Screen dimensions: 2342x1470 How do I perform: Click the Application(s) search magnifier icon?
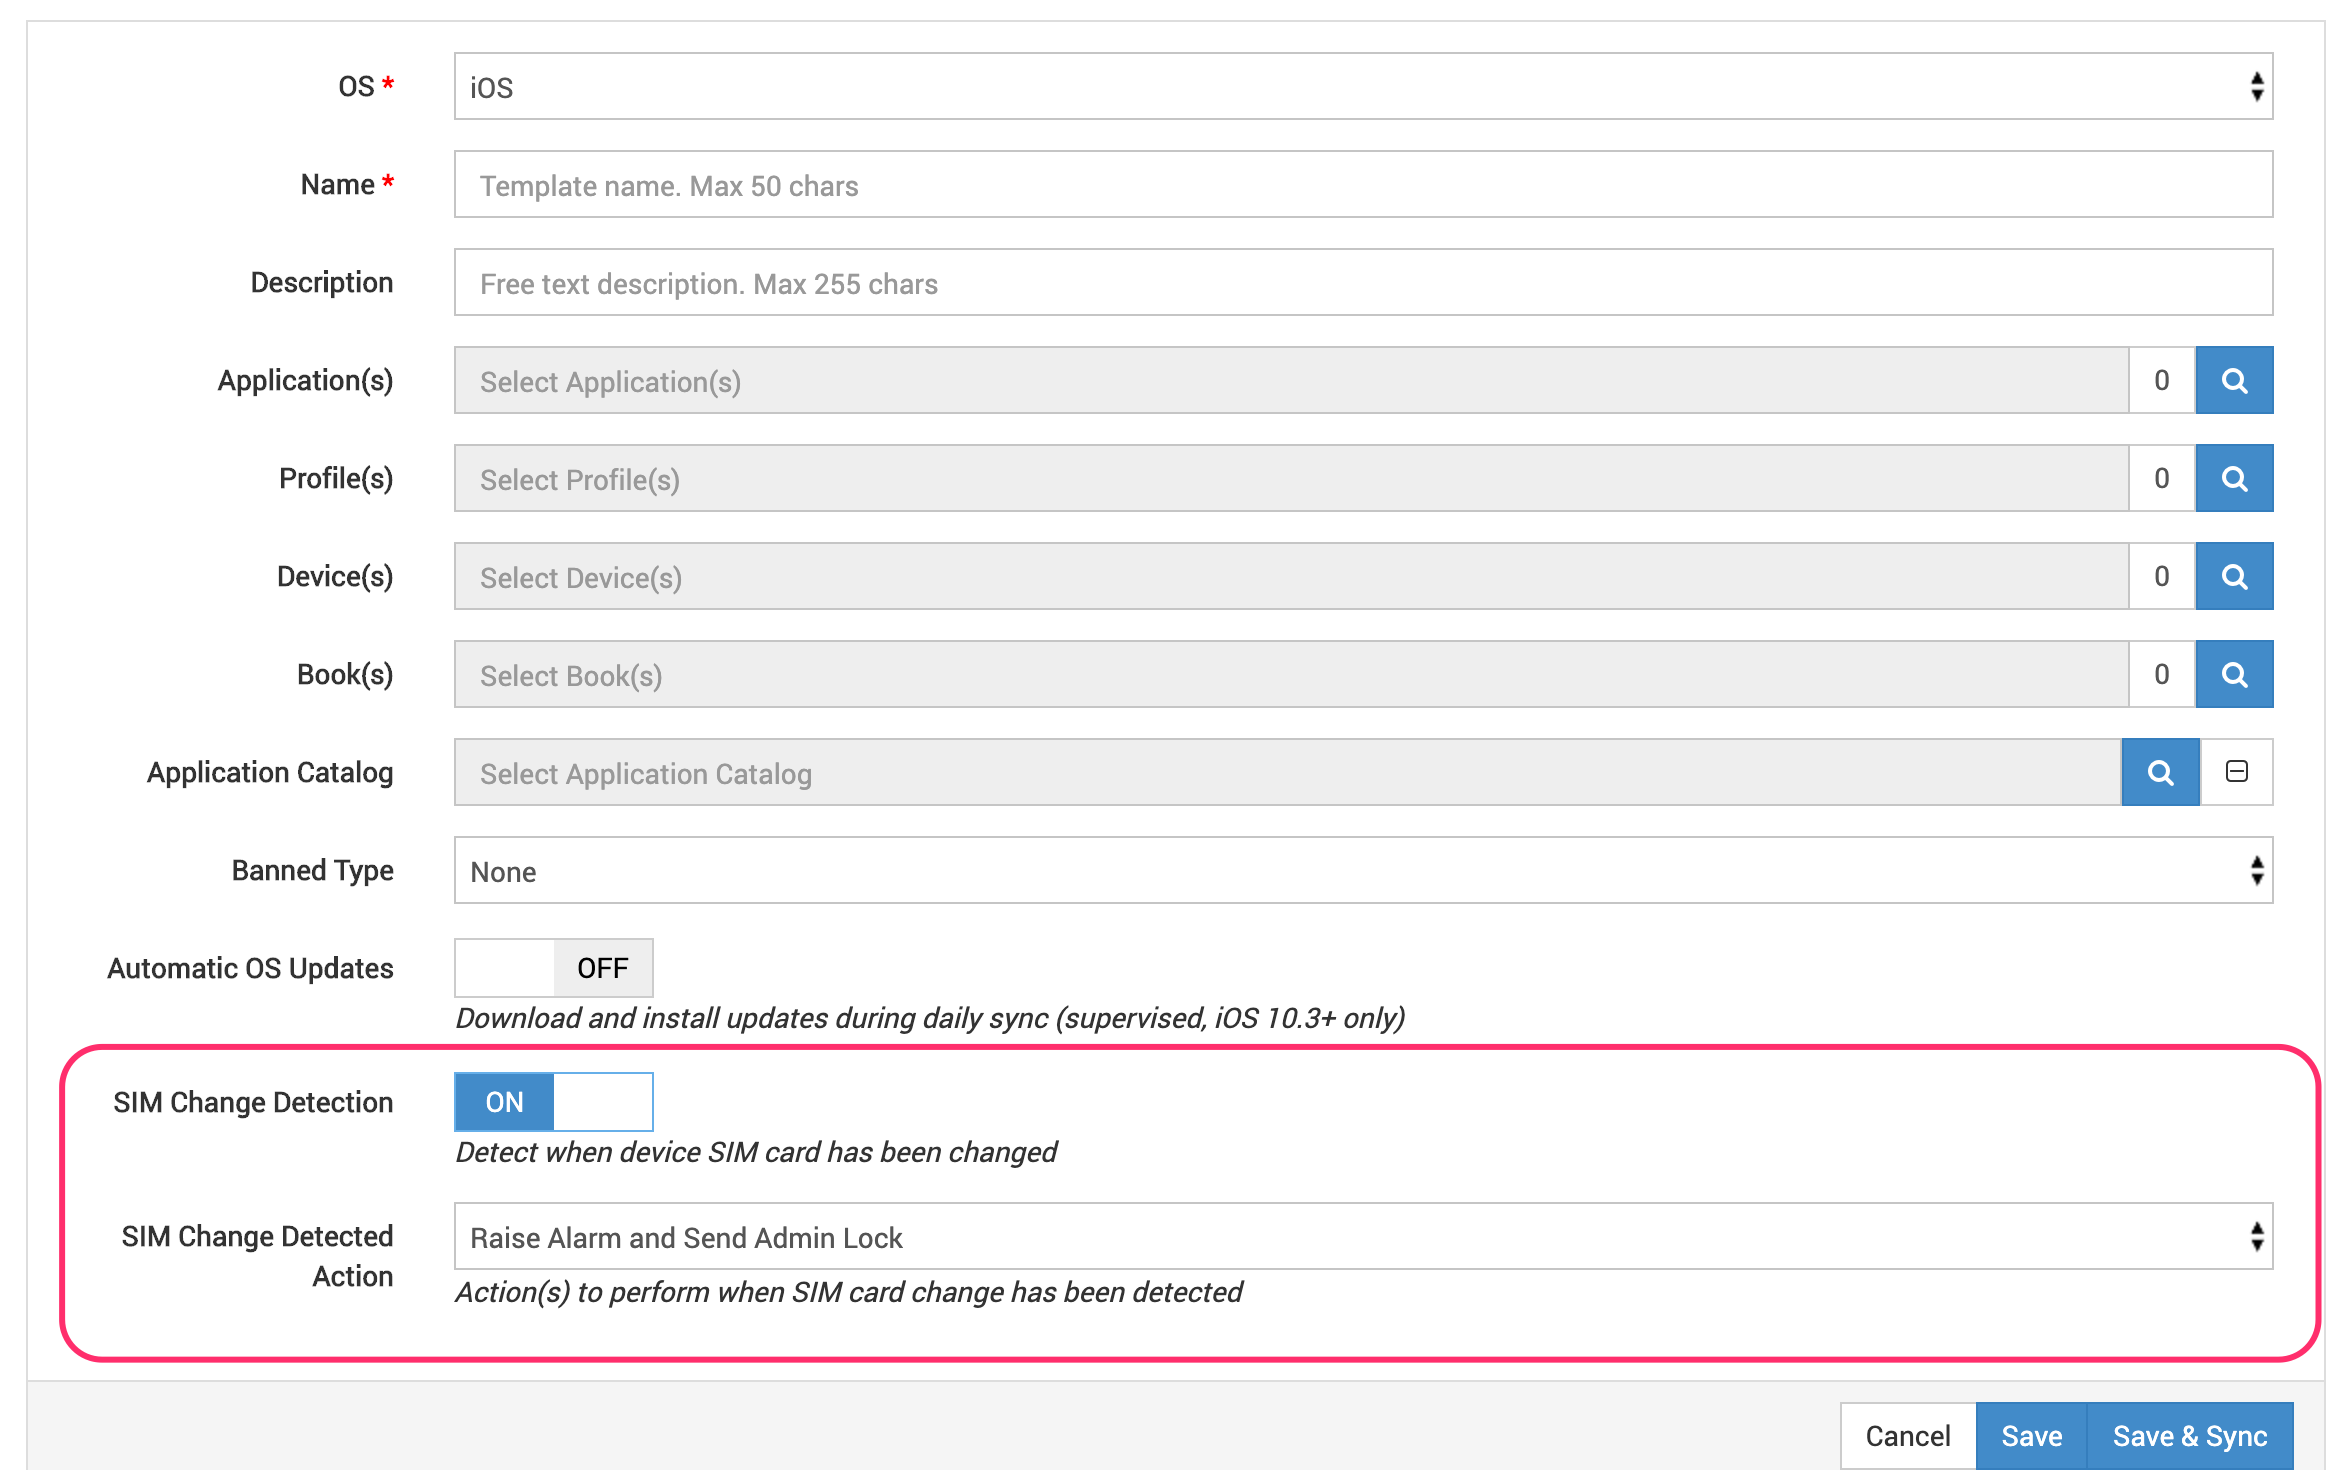(2233, 381)
